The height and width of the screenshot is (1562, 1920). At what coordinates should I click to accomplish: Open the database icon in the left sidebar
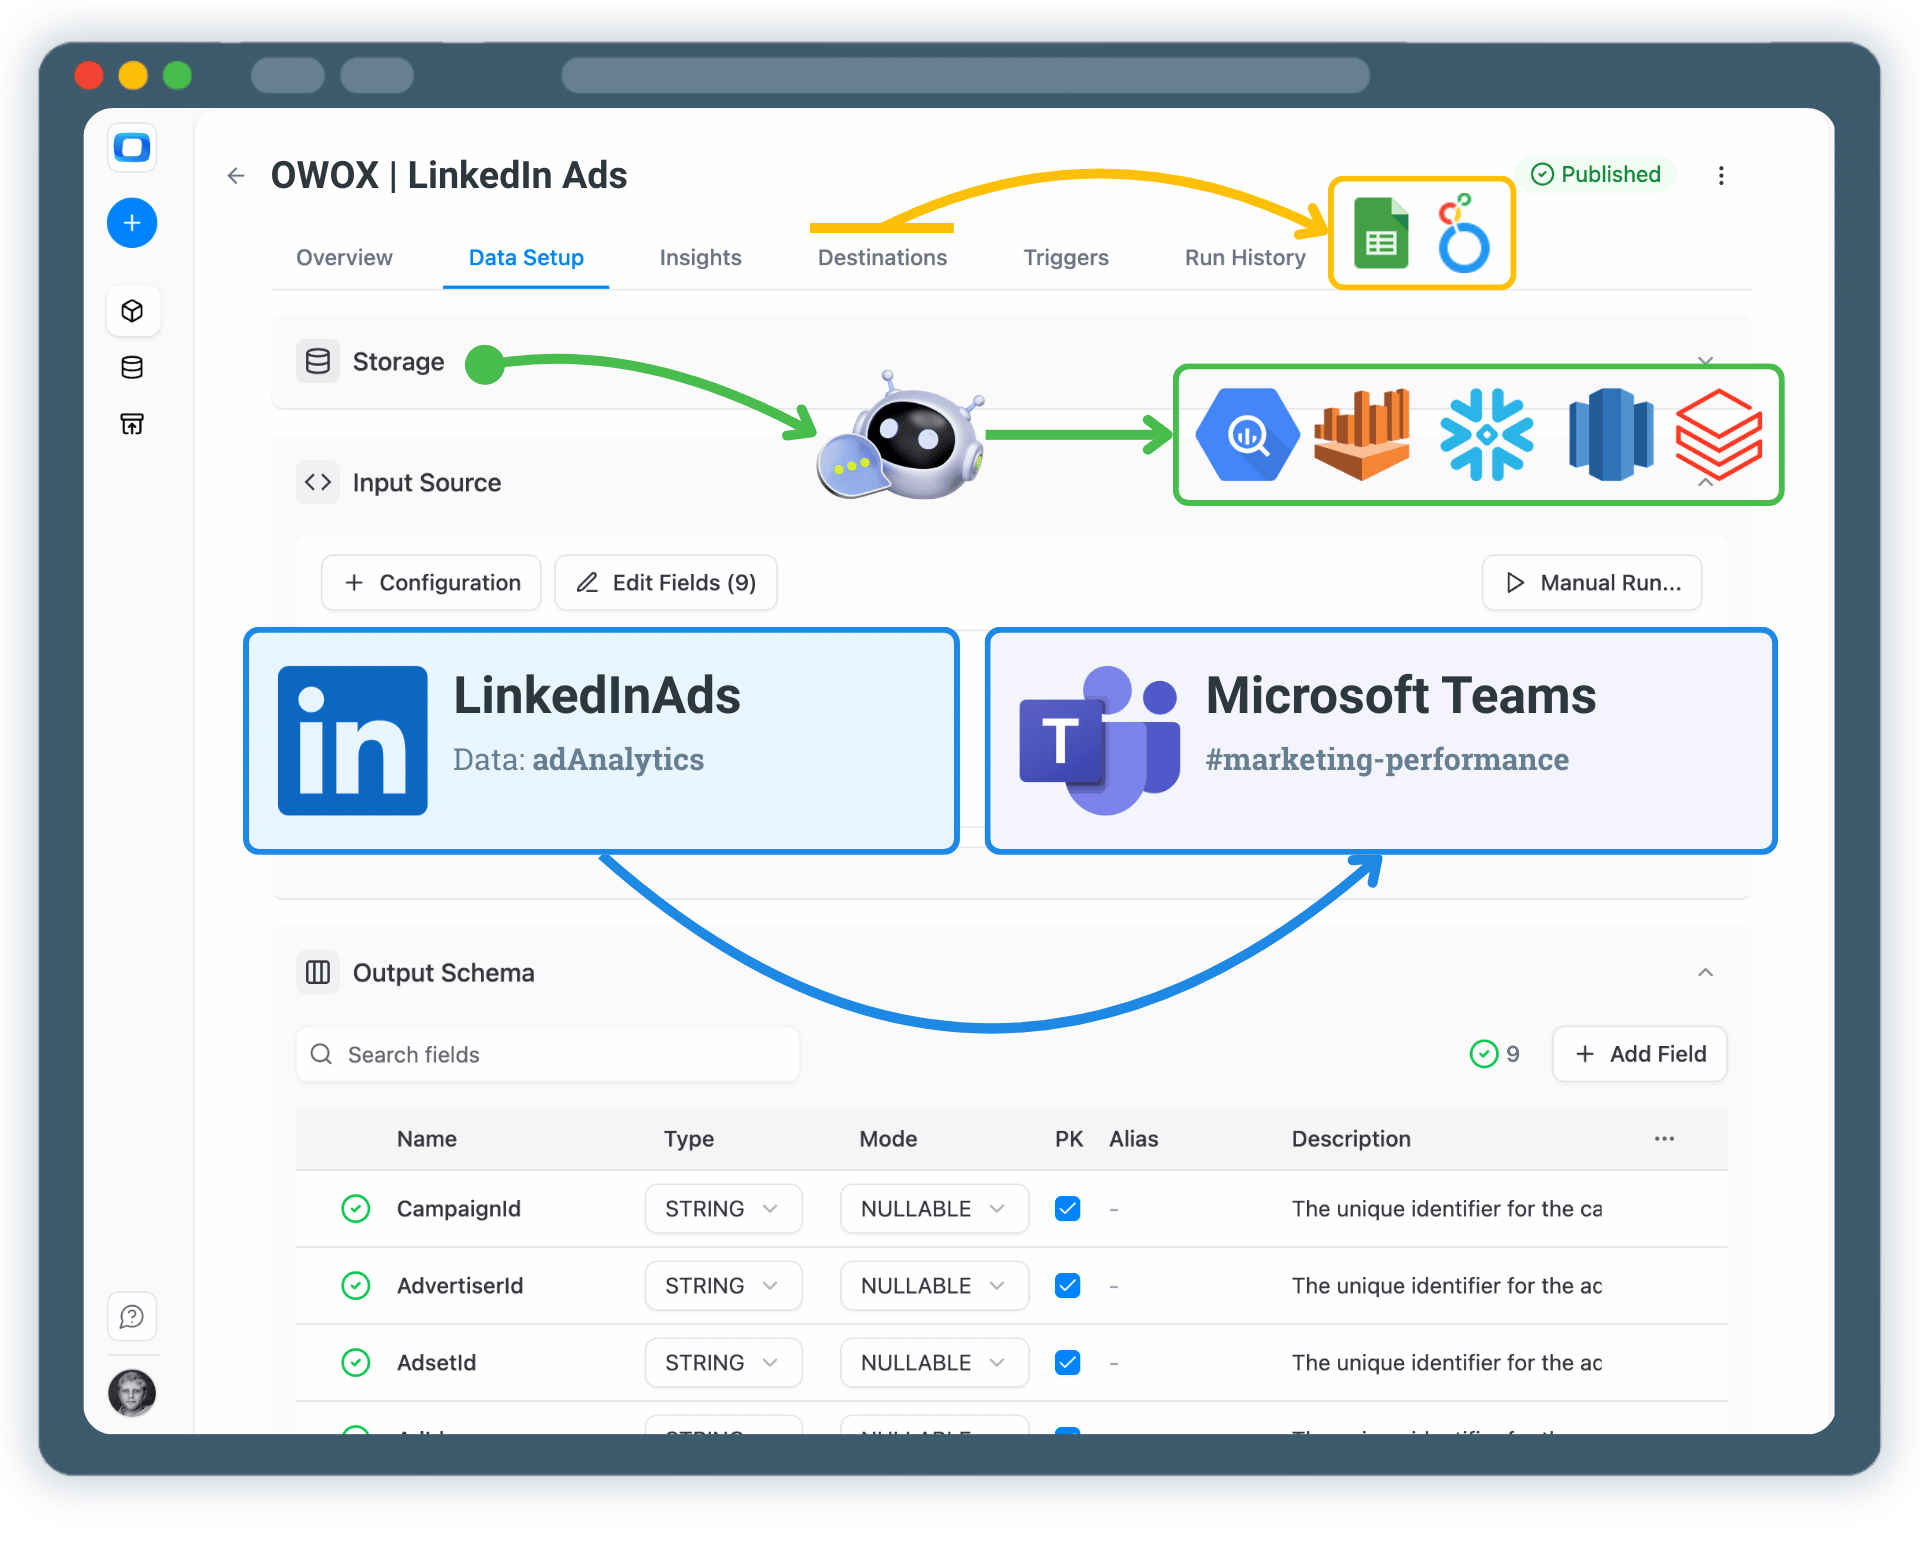click(x=132, y=367)
